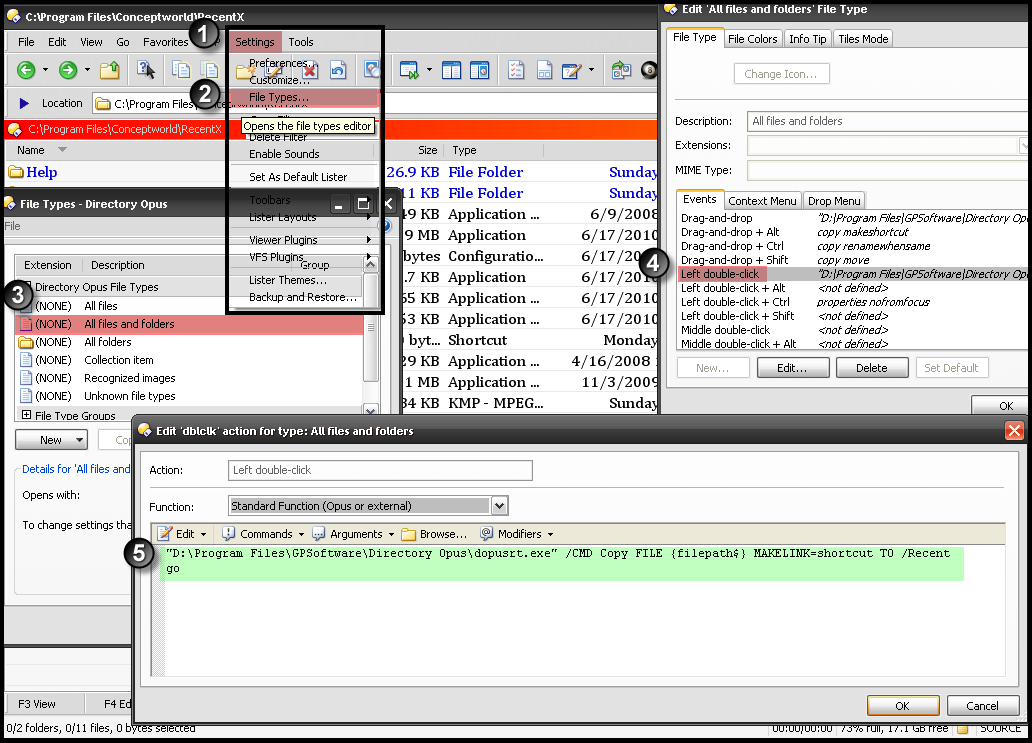
Task: Select the Left double-click + Ctrl event
Action: pyautogui.click(x=854, y=302)
